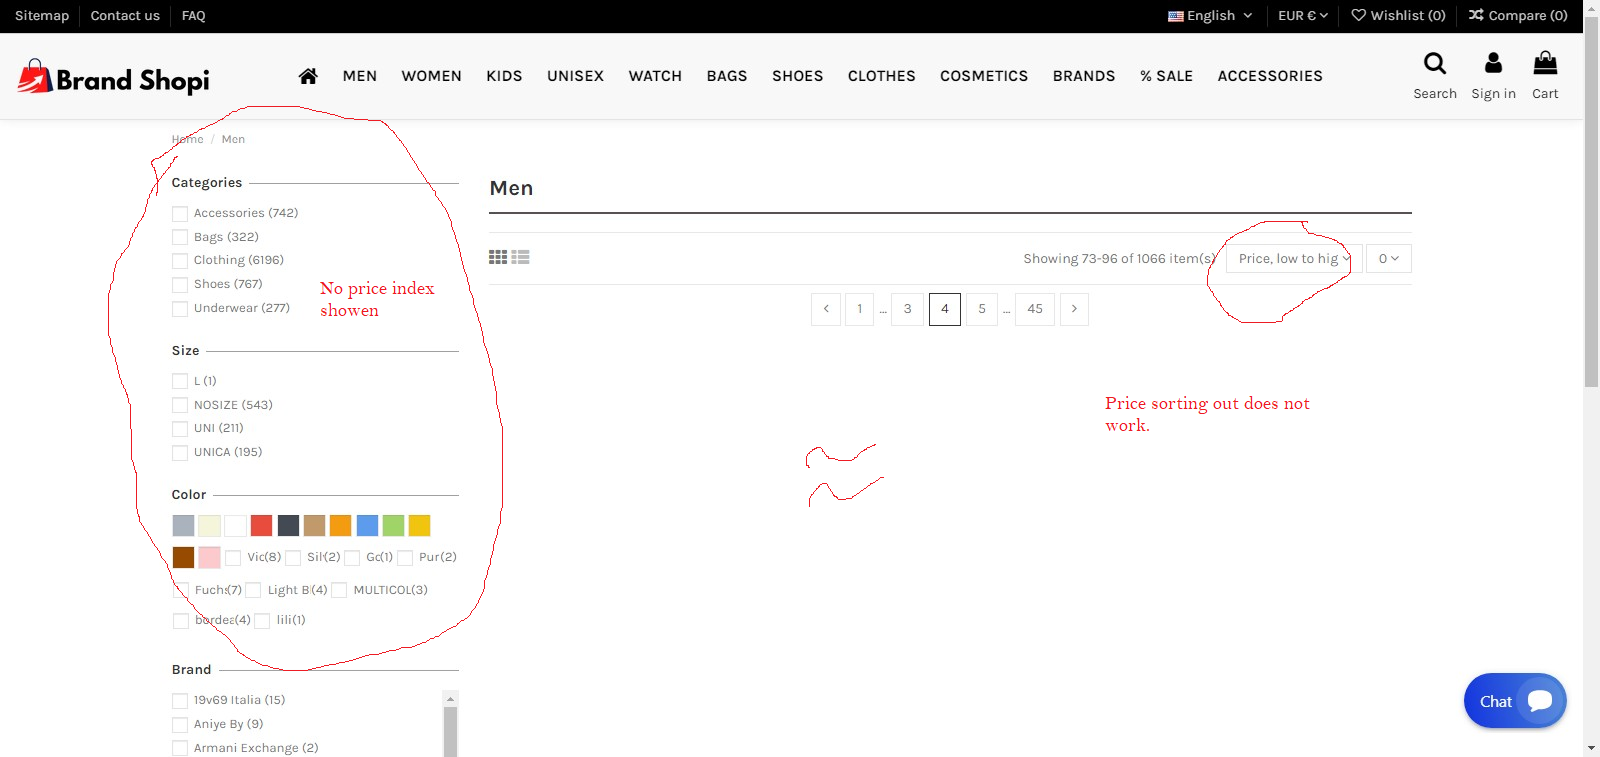The height and width of the screenshot is (757, 1600).
Task: Open the Chat bubble widget
Action: tap(1515, 701)
